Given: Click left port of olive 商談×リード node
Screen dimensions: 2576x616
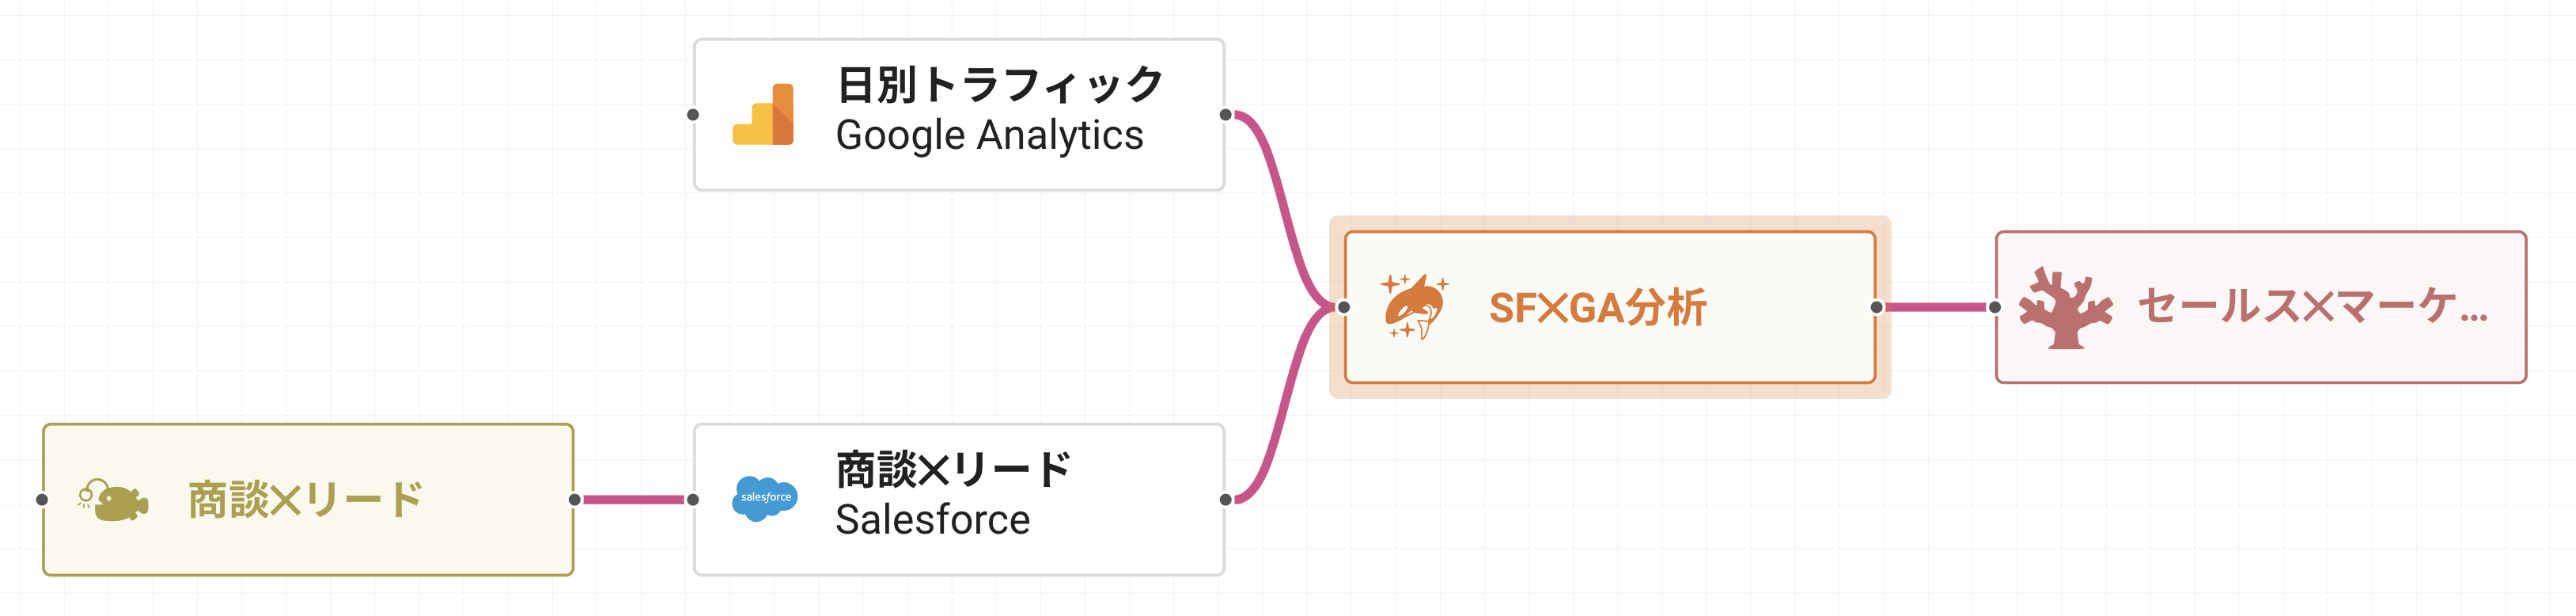Looking at the screenshot, I should tap(42, 499).
